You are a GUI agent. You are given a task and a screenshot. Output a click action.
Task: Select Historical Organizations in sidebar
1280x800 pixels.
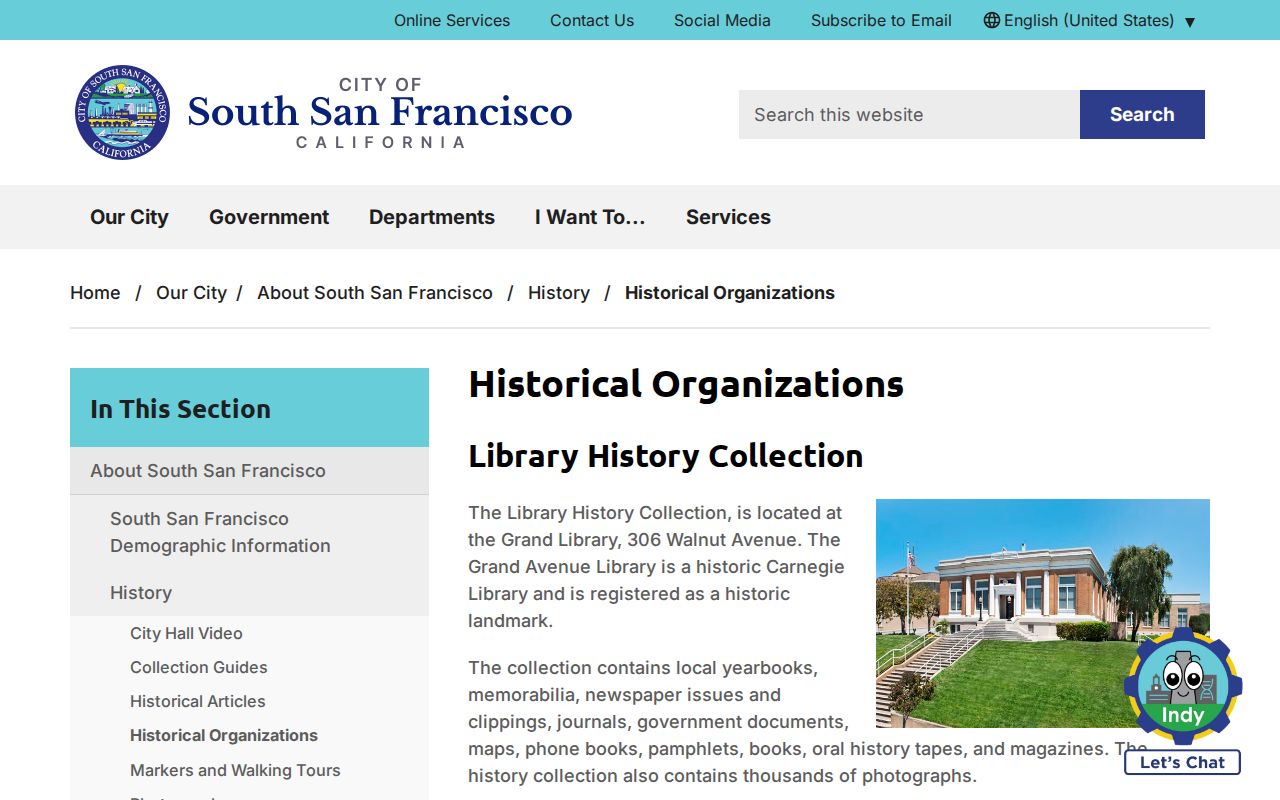click(x=224, y=735)
